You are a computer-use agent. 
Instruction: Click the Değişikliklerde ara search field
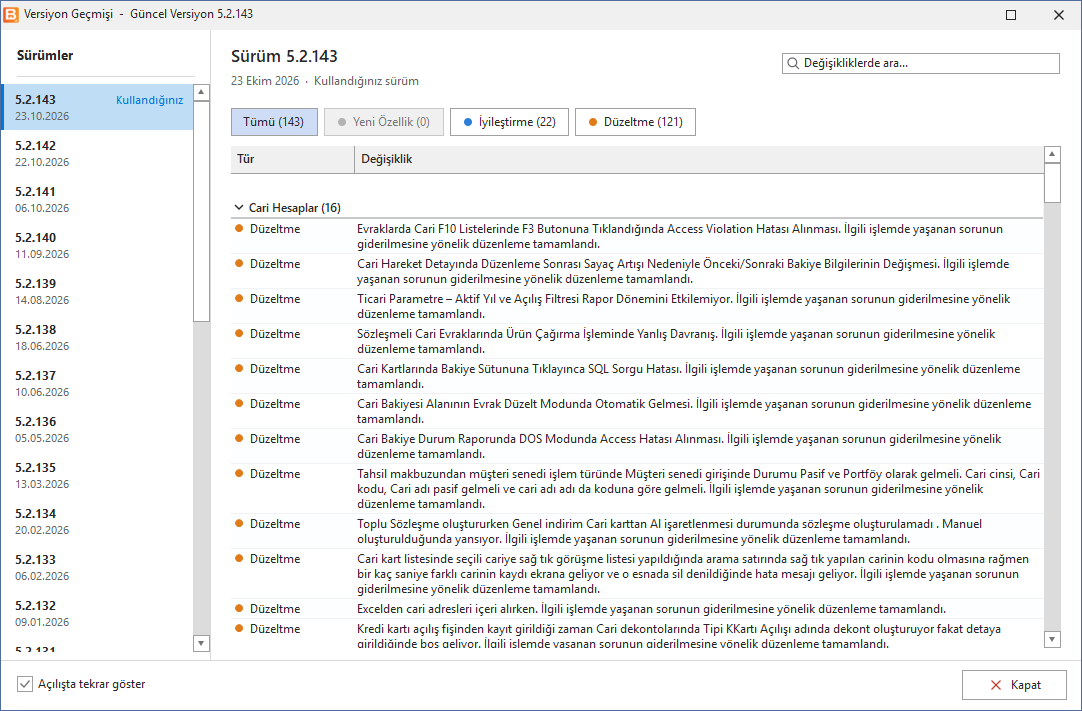[x=921, y=64]
